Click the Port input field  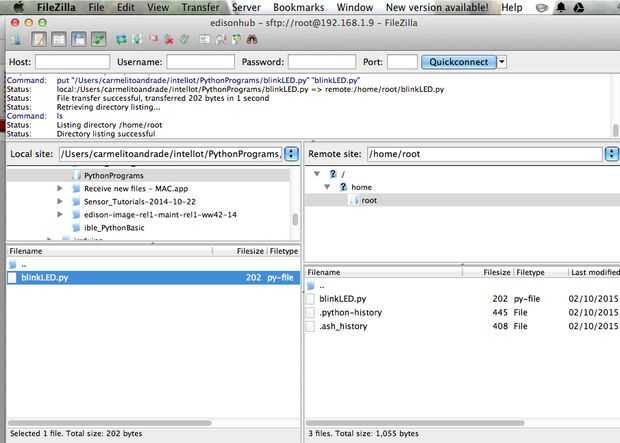click(x=402, y=62)
